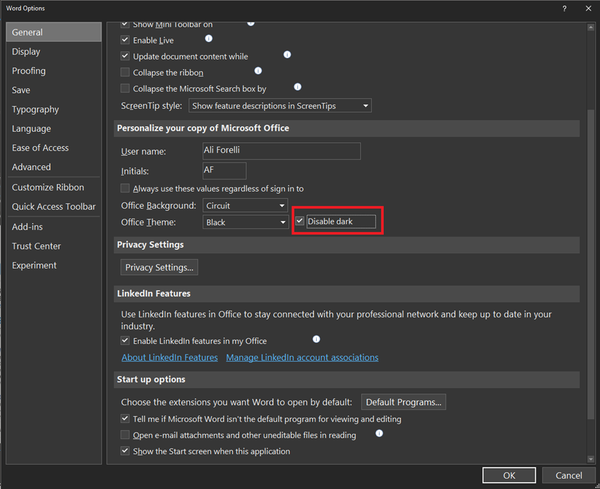The image size is (600, 489).
Task: Click the info icon beside Collapse the ribbon
Action: point(258,71)
